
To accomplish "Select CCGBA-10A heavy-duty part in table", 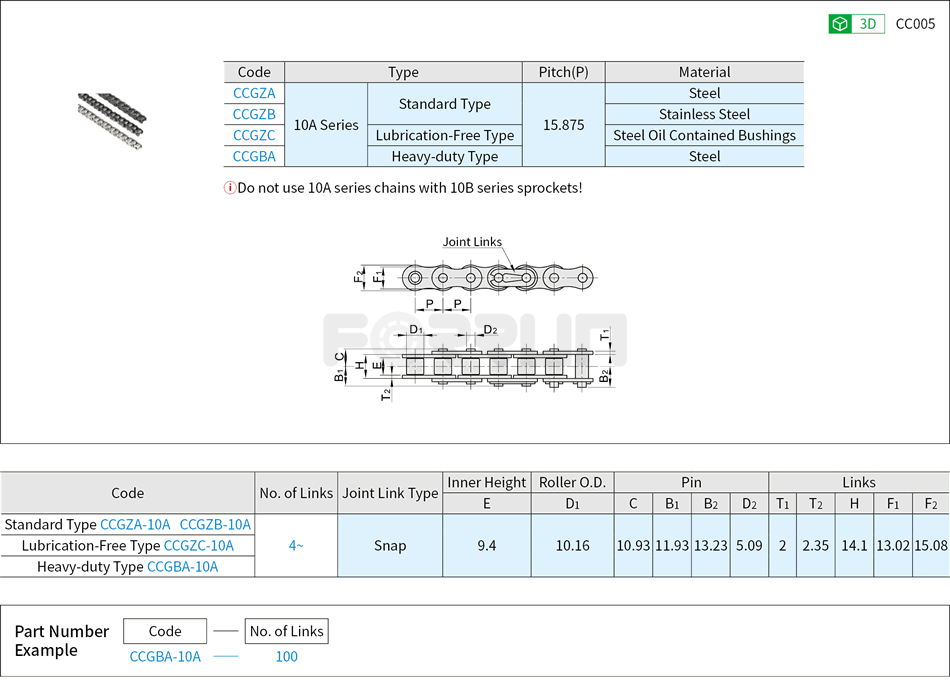I will (x=182, y=567).
